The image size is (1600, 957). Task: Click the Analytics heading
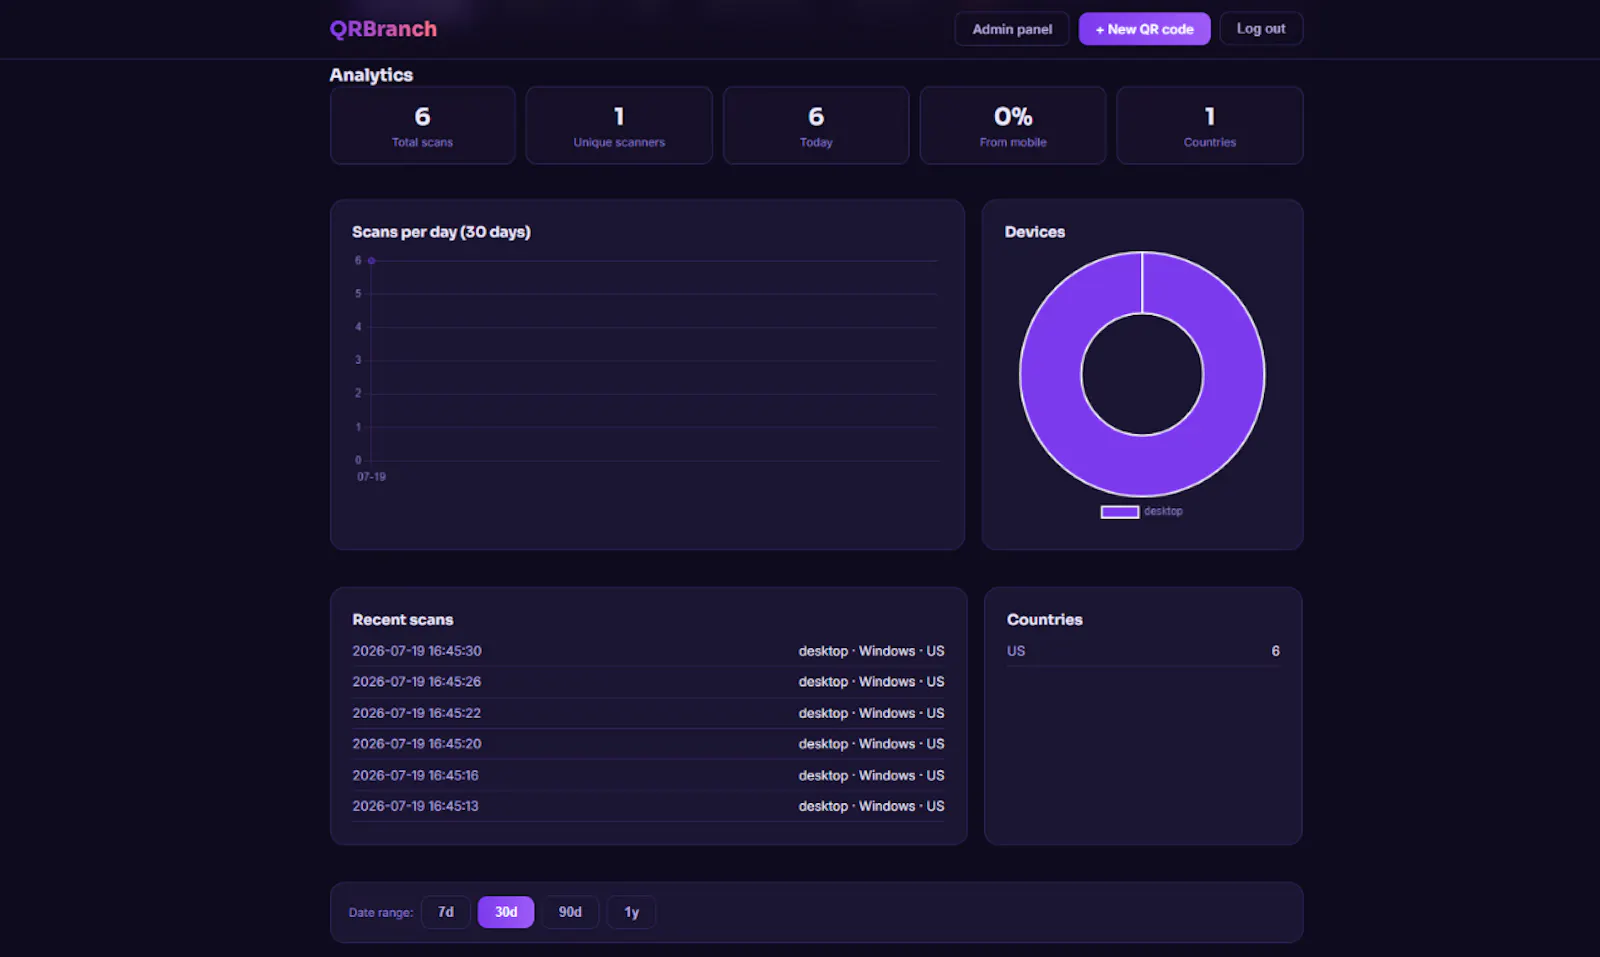click(x=371, y=75)
